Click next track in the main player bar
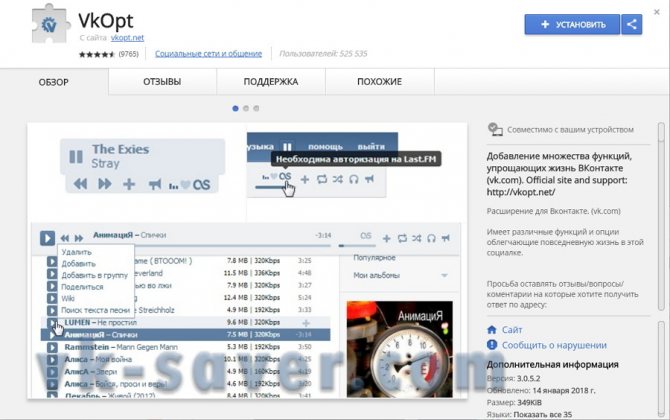The width and height of the screenshot is (670, 420). tap(79, 238)
